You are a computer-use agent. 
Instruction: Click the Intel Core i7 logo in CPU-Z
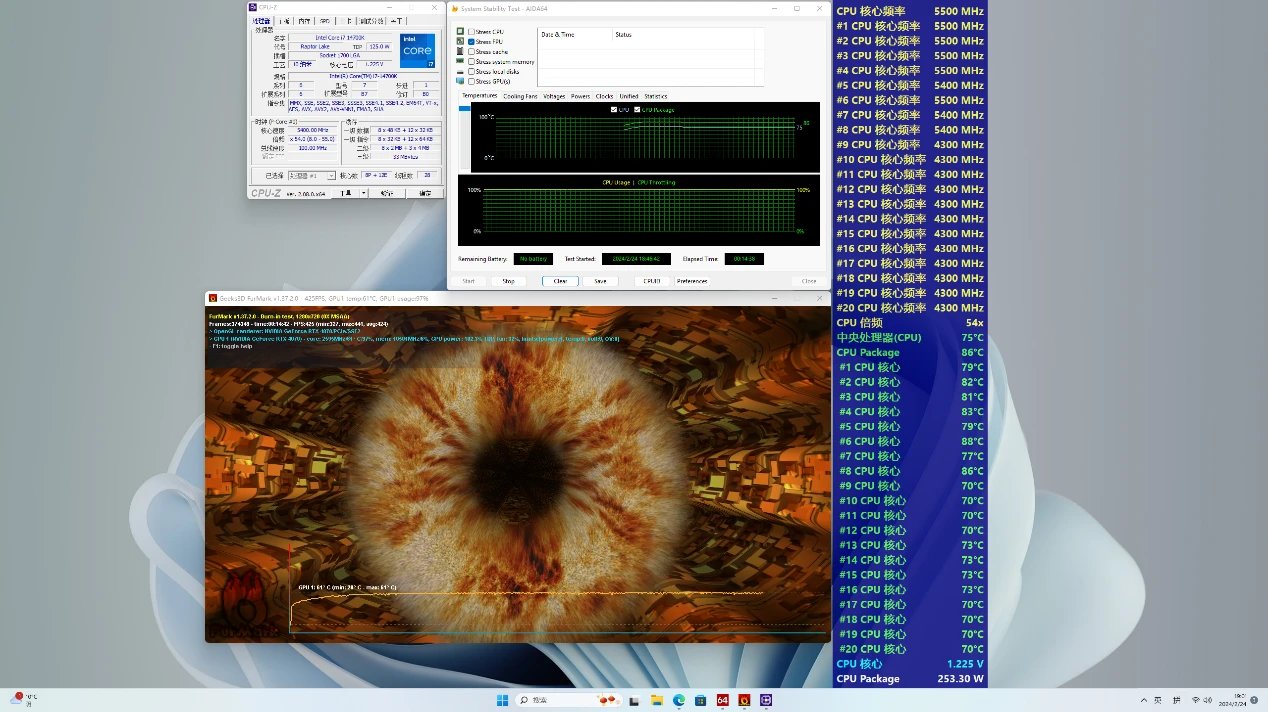tap(417, 51)
